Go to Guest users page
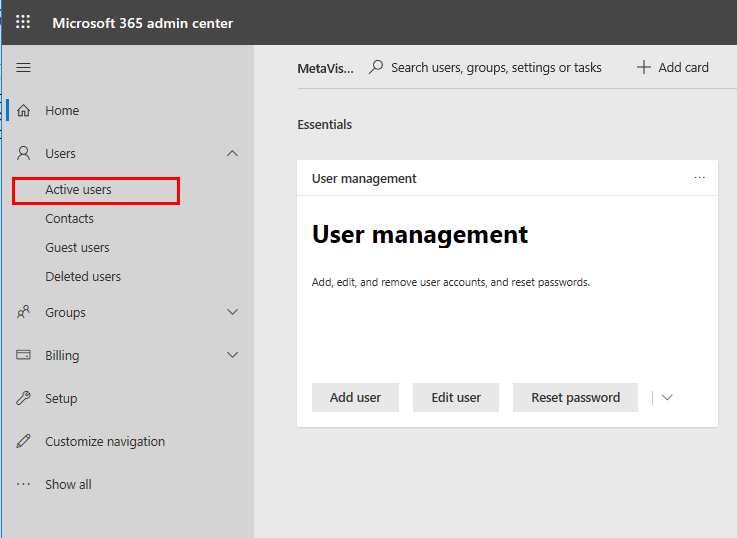Image resolution: width=737 pixels, height=538 pixels. click(x=77, y=248)
